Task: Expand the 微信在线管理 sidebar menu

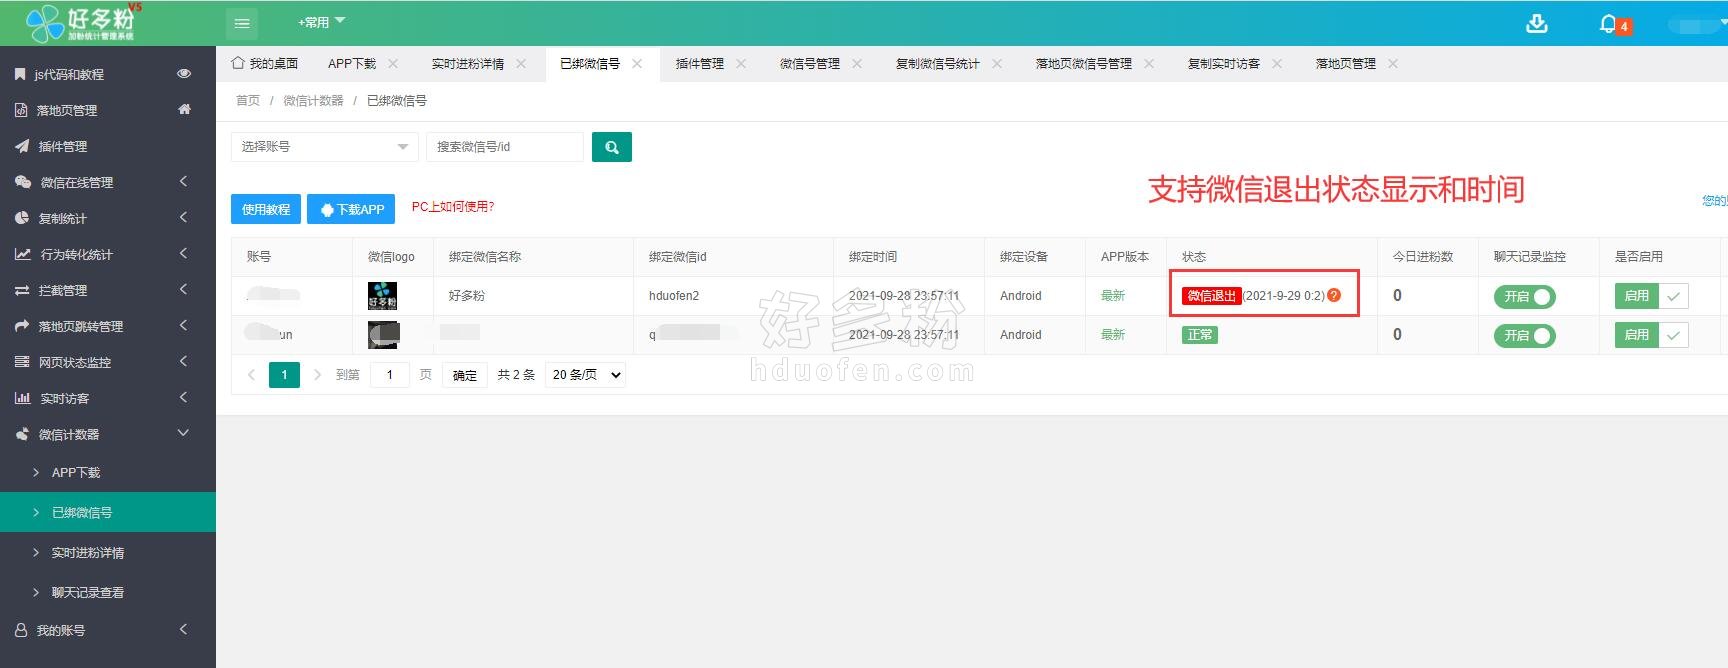Action: coord(183,181)
